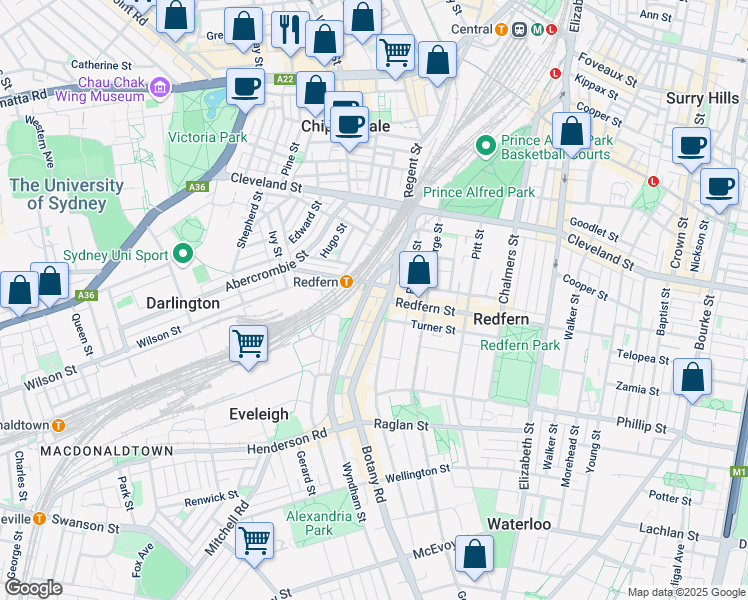
Task: Click the Abercrombie St street label
Action: tap(267, 270)
